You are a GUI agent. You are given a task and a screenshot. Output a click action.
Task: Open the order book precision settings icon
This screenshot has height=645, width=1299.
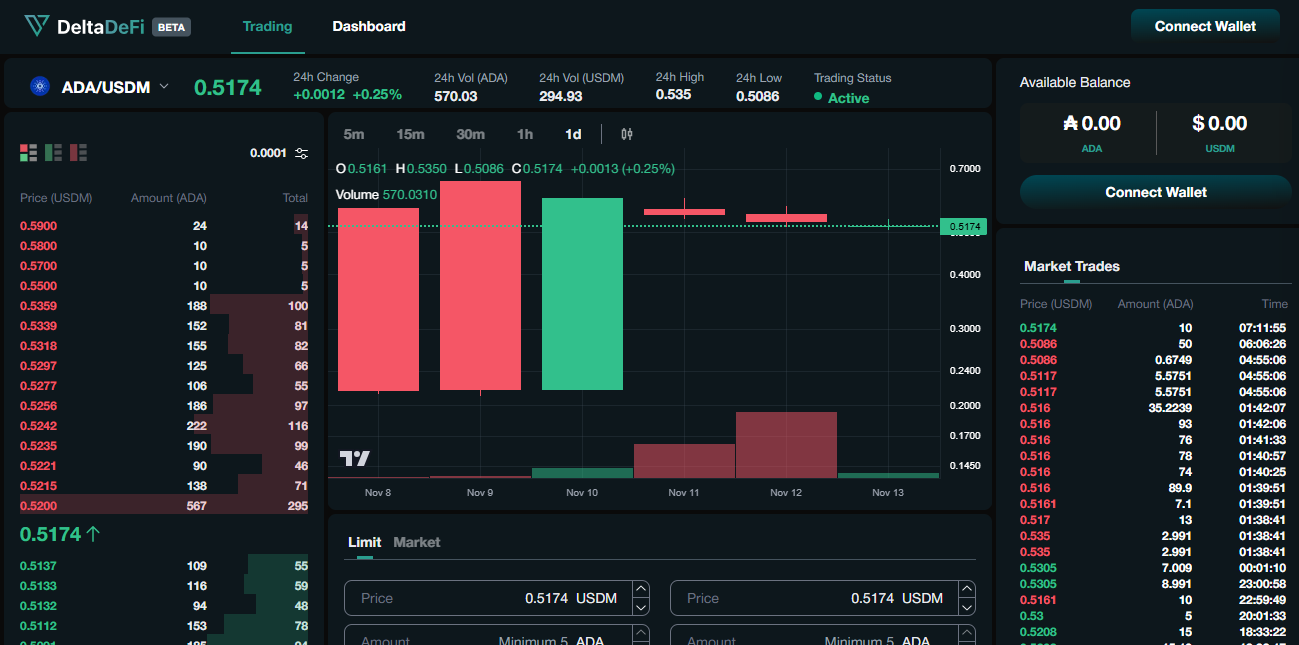[302, 153]
